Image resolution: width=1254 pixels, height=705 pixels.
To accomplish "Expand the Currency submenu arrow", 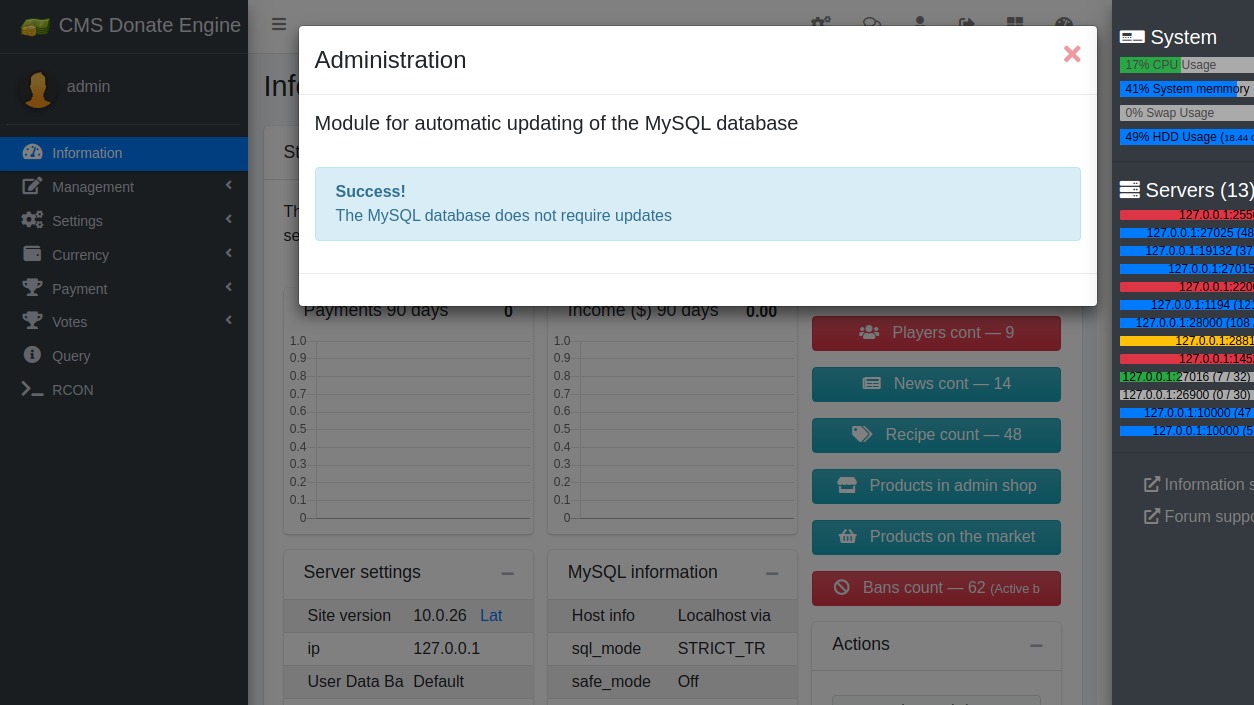I will (229, 254).
